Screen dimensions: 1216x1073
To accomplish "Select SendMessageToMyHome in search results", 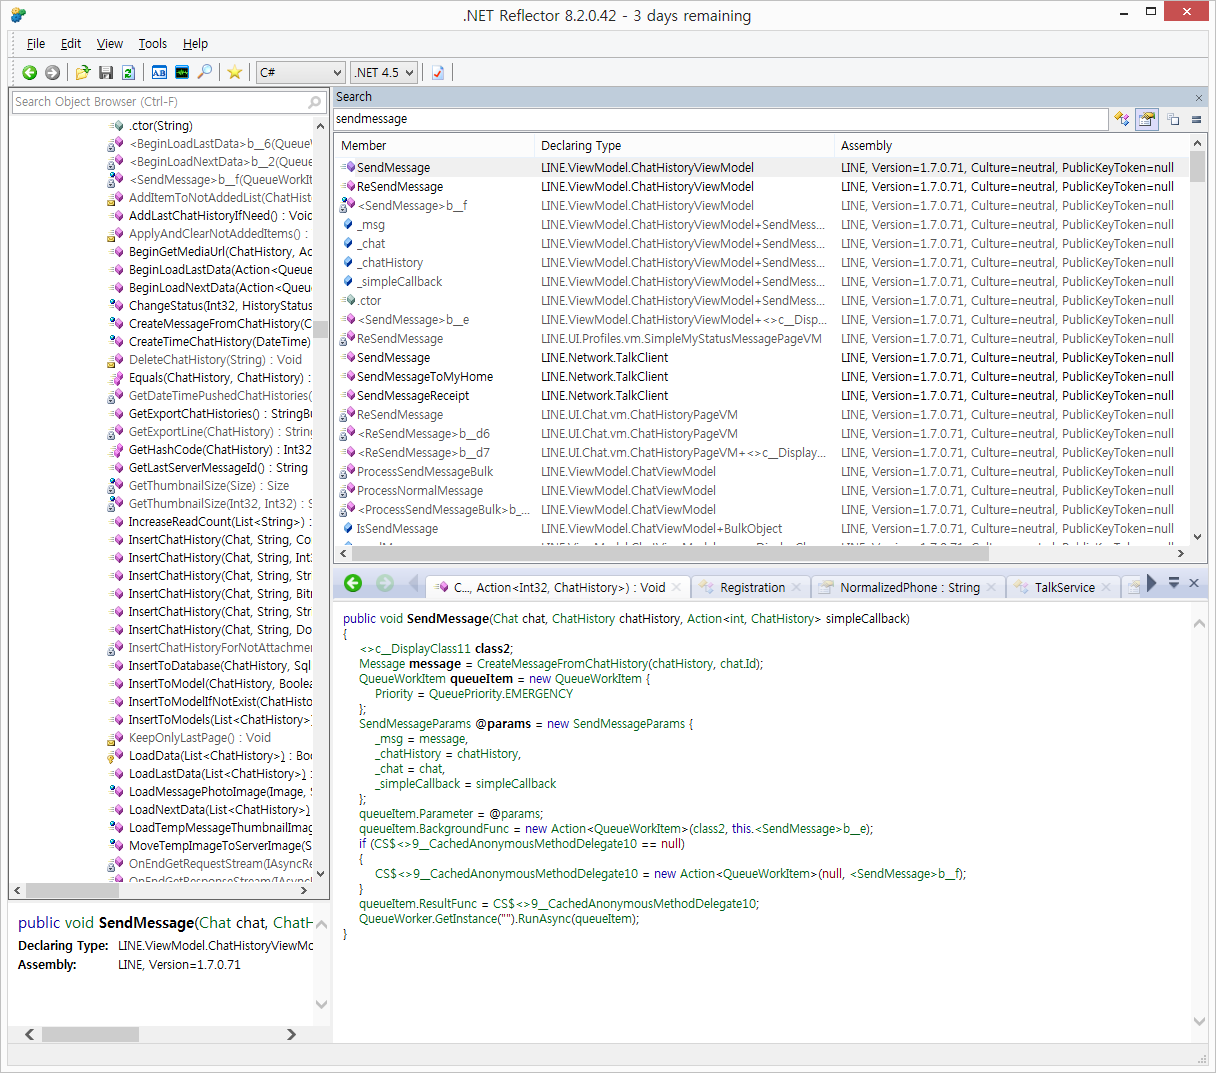I will (424, 377).
